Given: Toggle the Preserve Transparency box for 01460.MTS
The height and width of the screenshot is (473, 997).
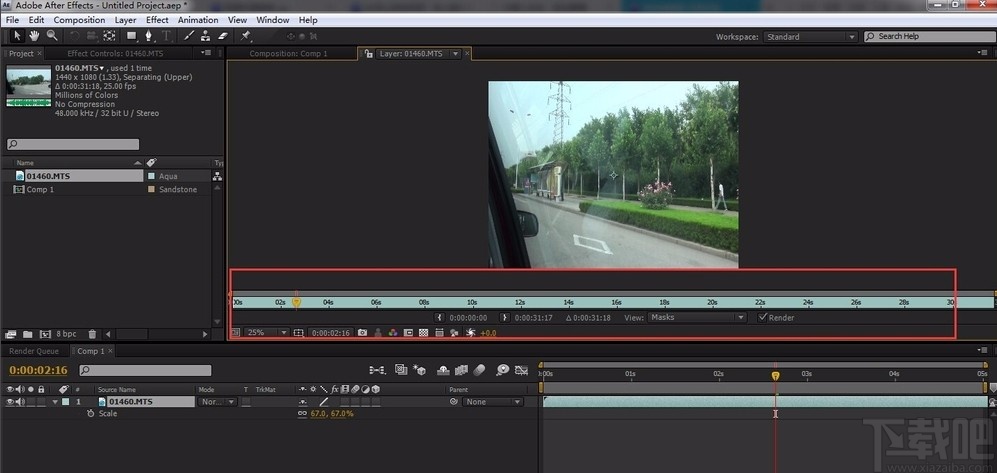Looking at the screenshot, I should [x=246, y=402].
